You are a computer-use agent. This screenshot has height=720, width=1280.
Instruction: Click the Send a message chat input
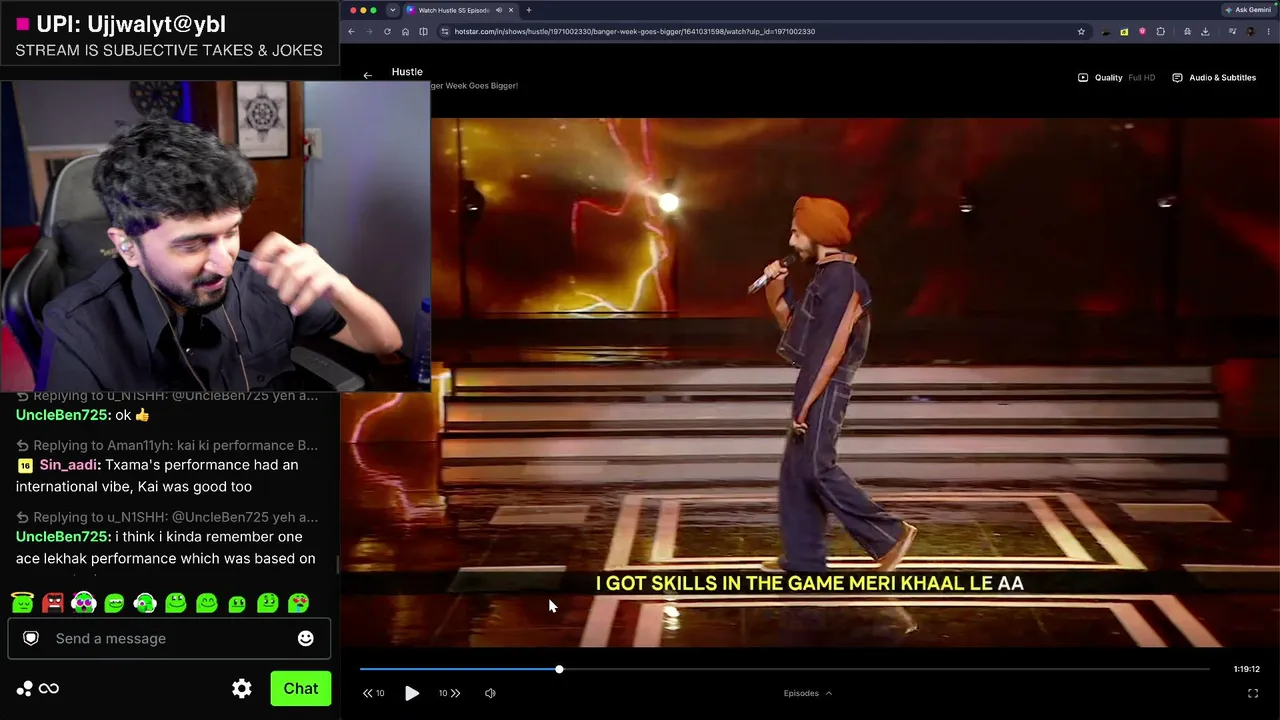(169, 638)
